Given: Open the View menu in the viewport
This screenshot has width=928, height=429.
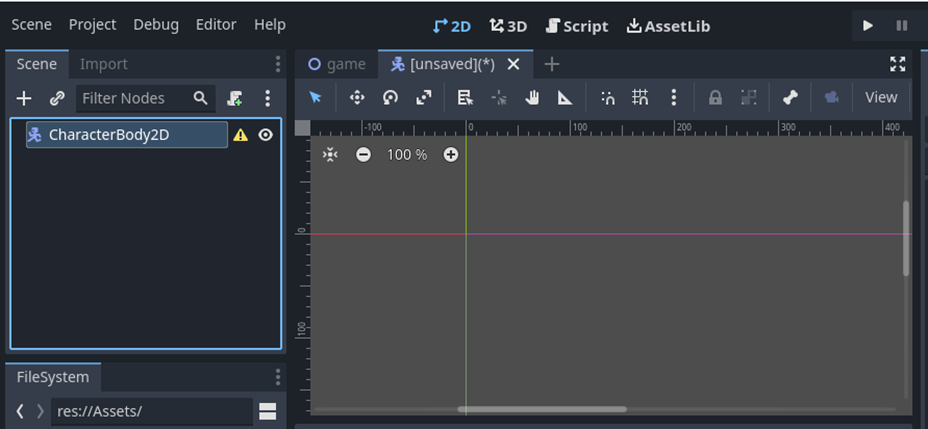Looking at the screenshot, I should [881, 98].
